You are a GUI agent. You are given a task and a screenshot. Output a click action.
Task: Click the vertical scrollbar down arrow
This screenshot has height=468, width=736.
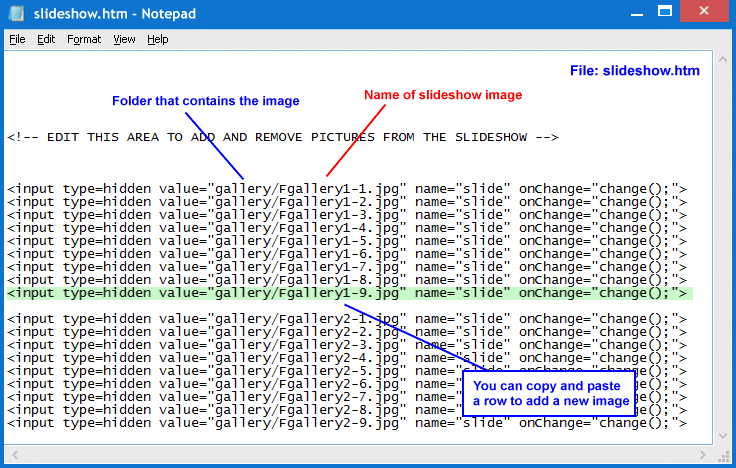point(723,436)
